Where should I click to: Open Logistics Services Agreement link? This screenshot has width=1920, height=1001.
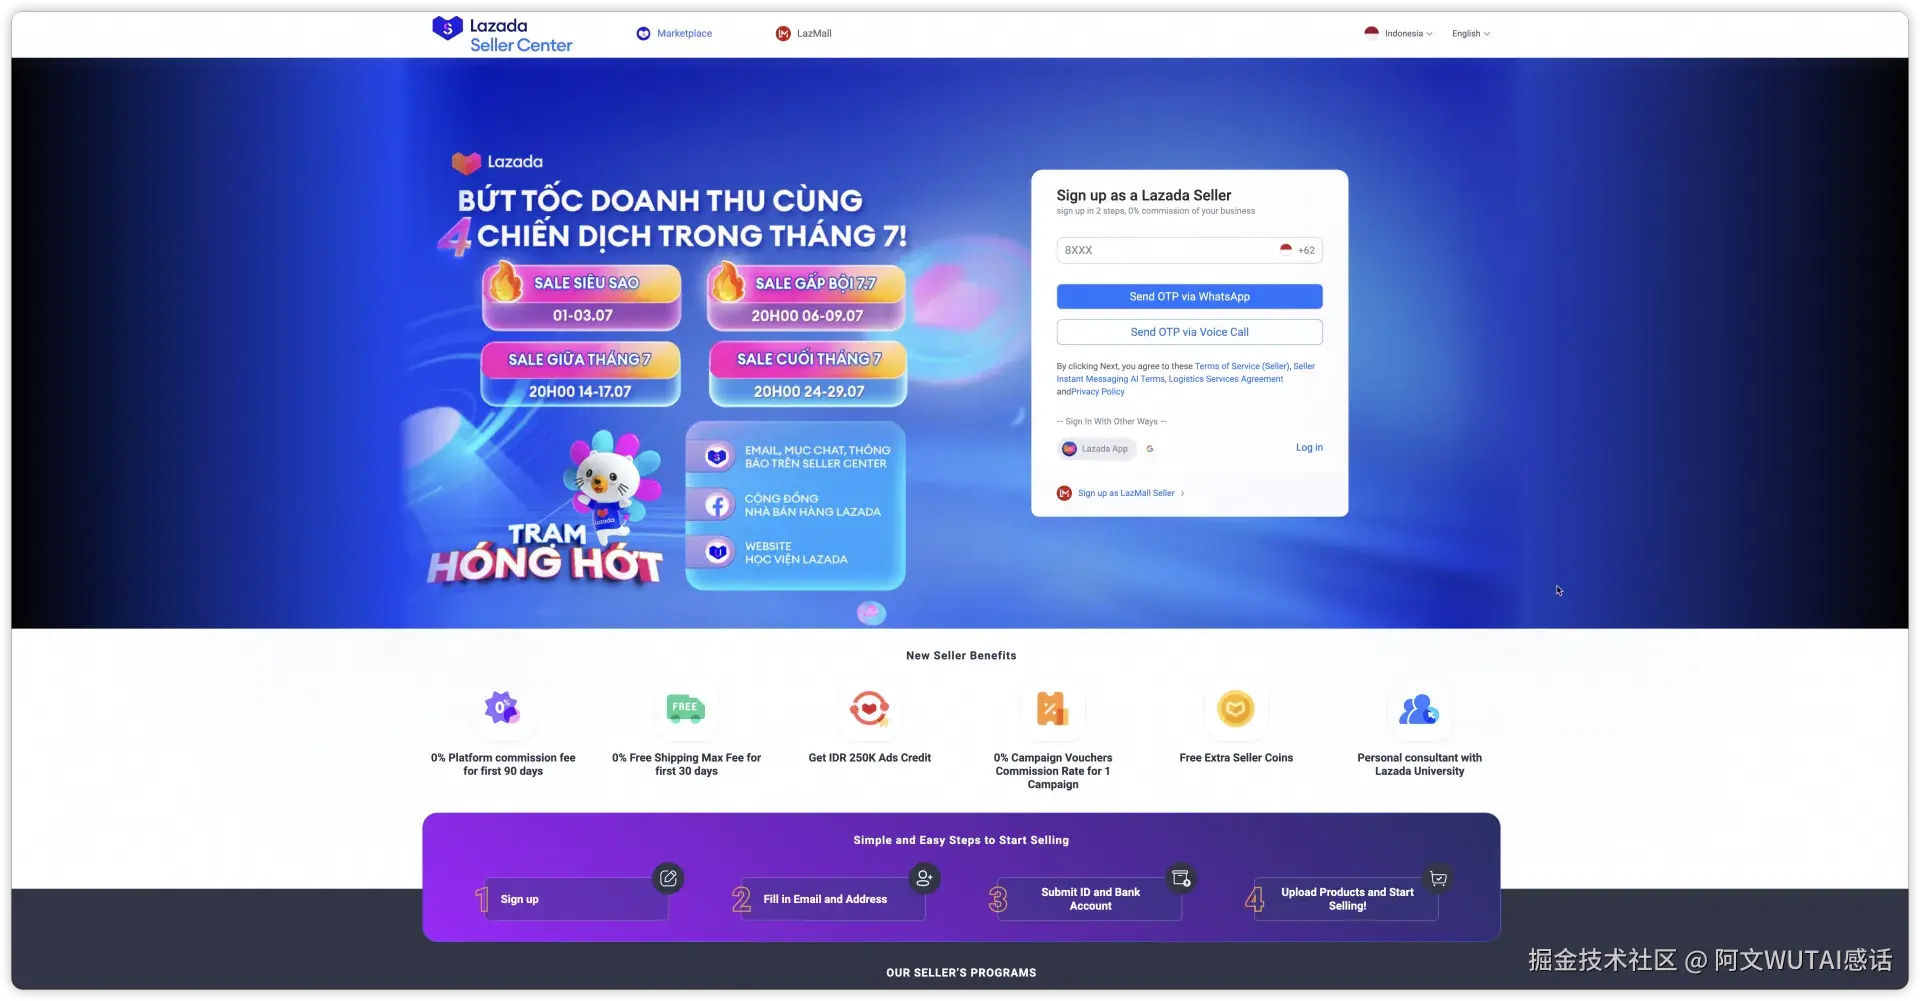(1226, 379)
